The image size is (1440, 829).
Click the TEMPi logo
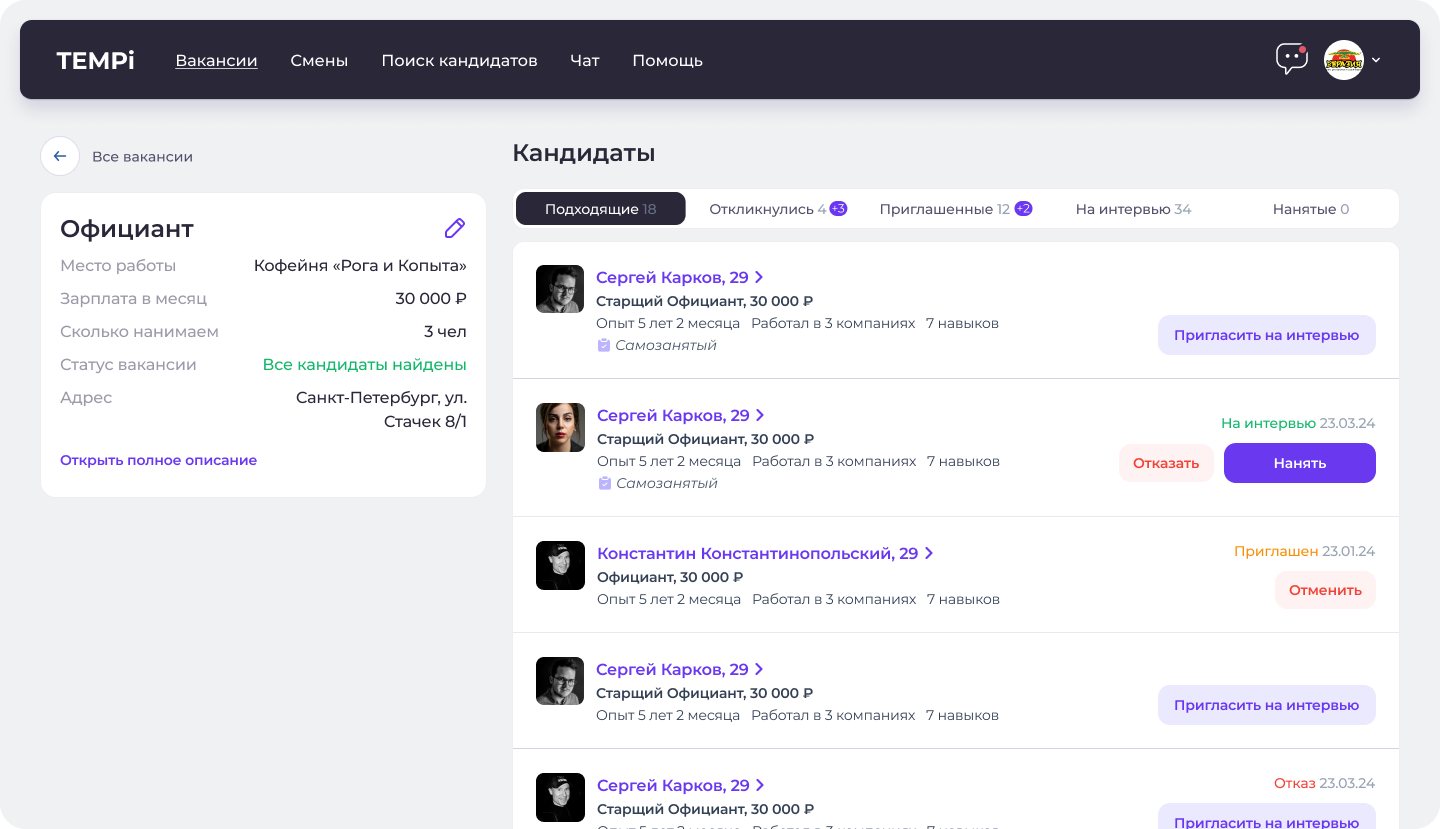[96, 60]
